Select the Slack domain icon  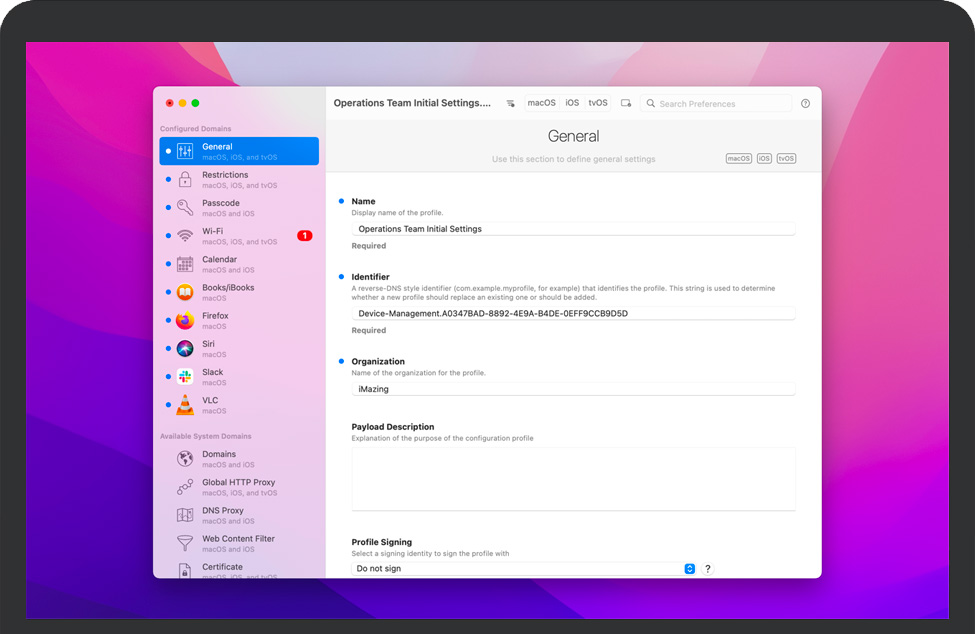(x=185, y=377)
